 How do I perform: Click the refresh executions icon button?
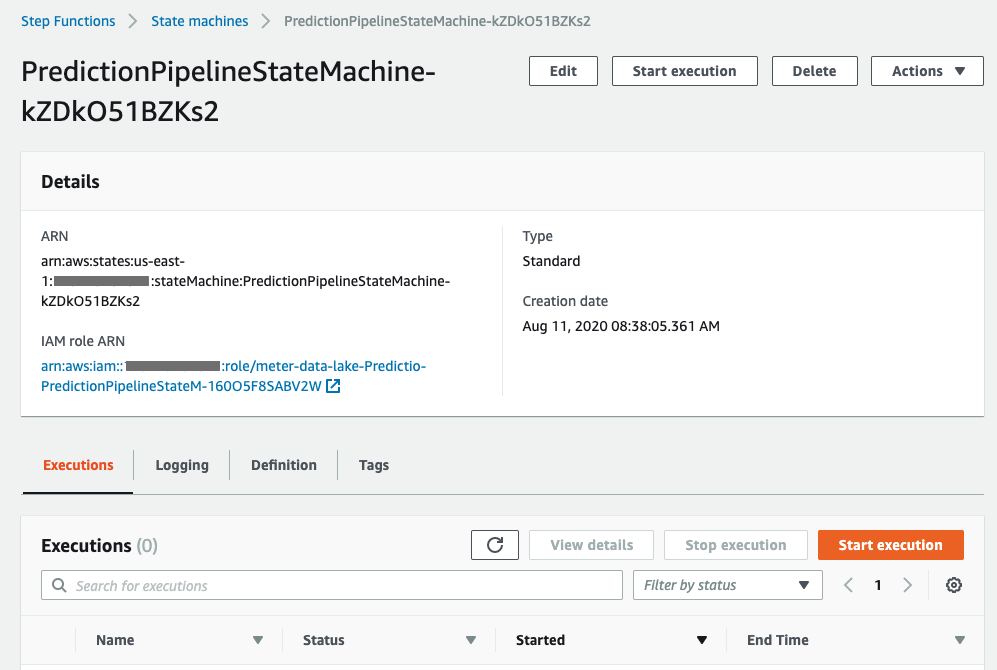click(495, 545)
